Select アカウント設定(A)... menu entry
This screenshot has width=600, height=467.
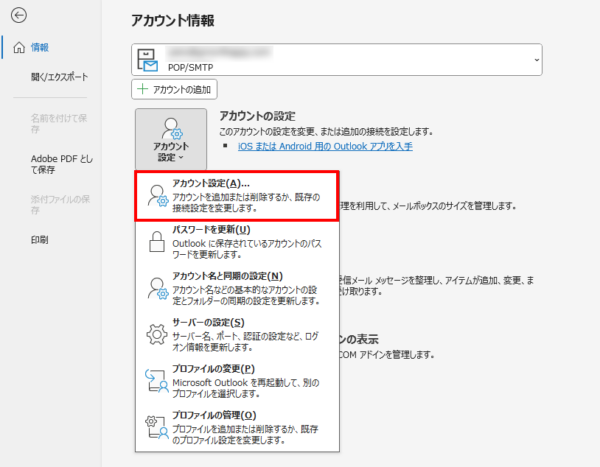coord(238,195)
